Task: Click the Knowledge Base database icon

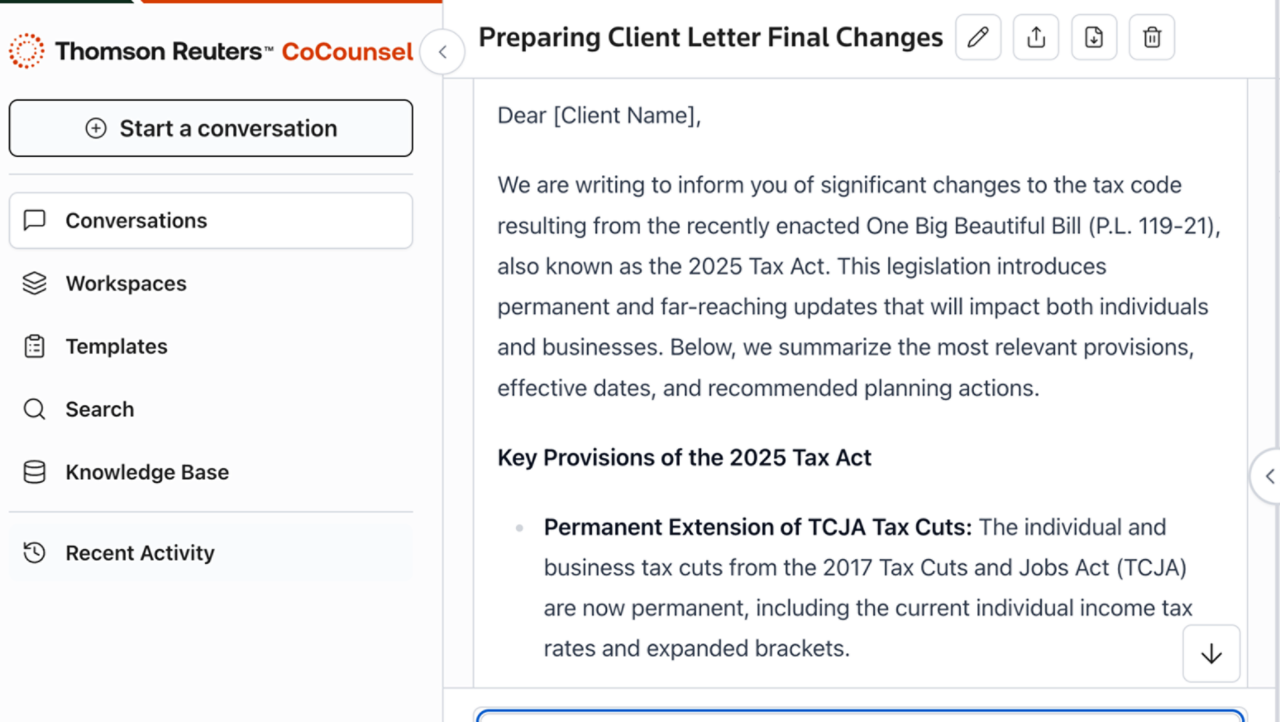Action: (35, 473)
